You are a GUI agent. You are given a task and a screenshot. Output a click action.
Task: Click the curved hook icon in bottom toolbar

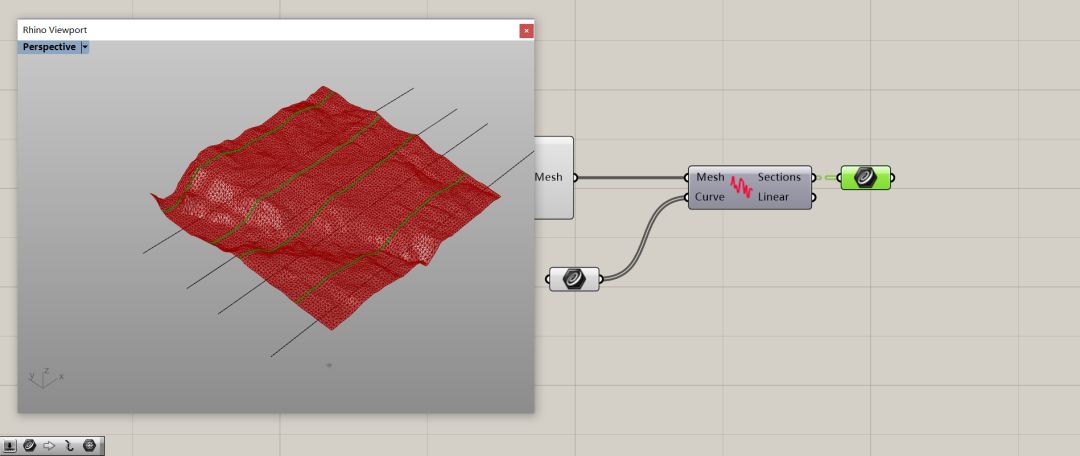tap(69, 446)
